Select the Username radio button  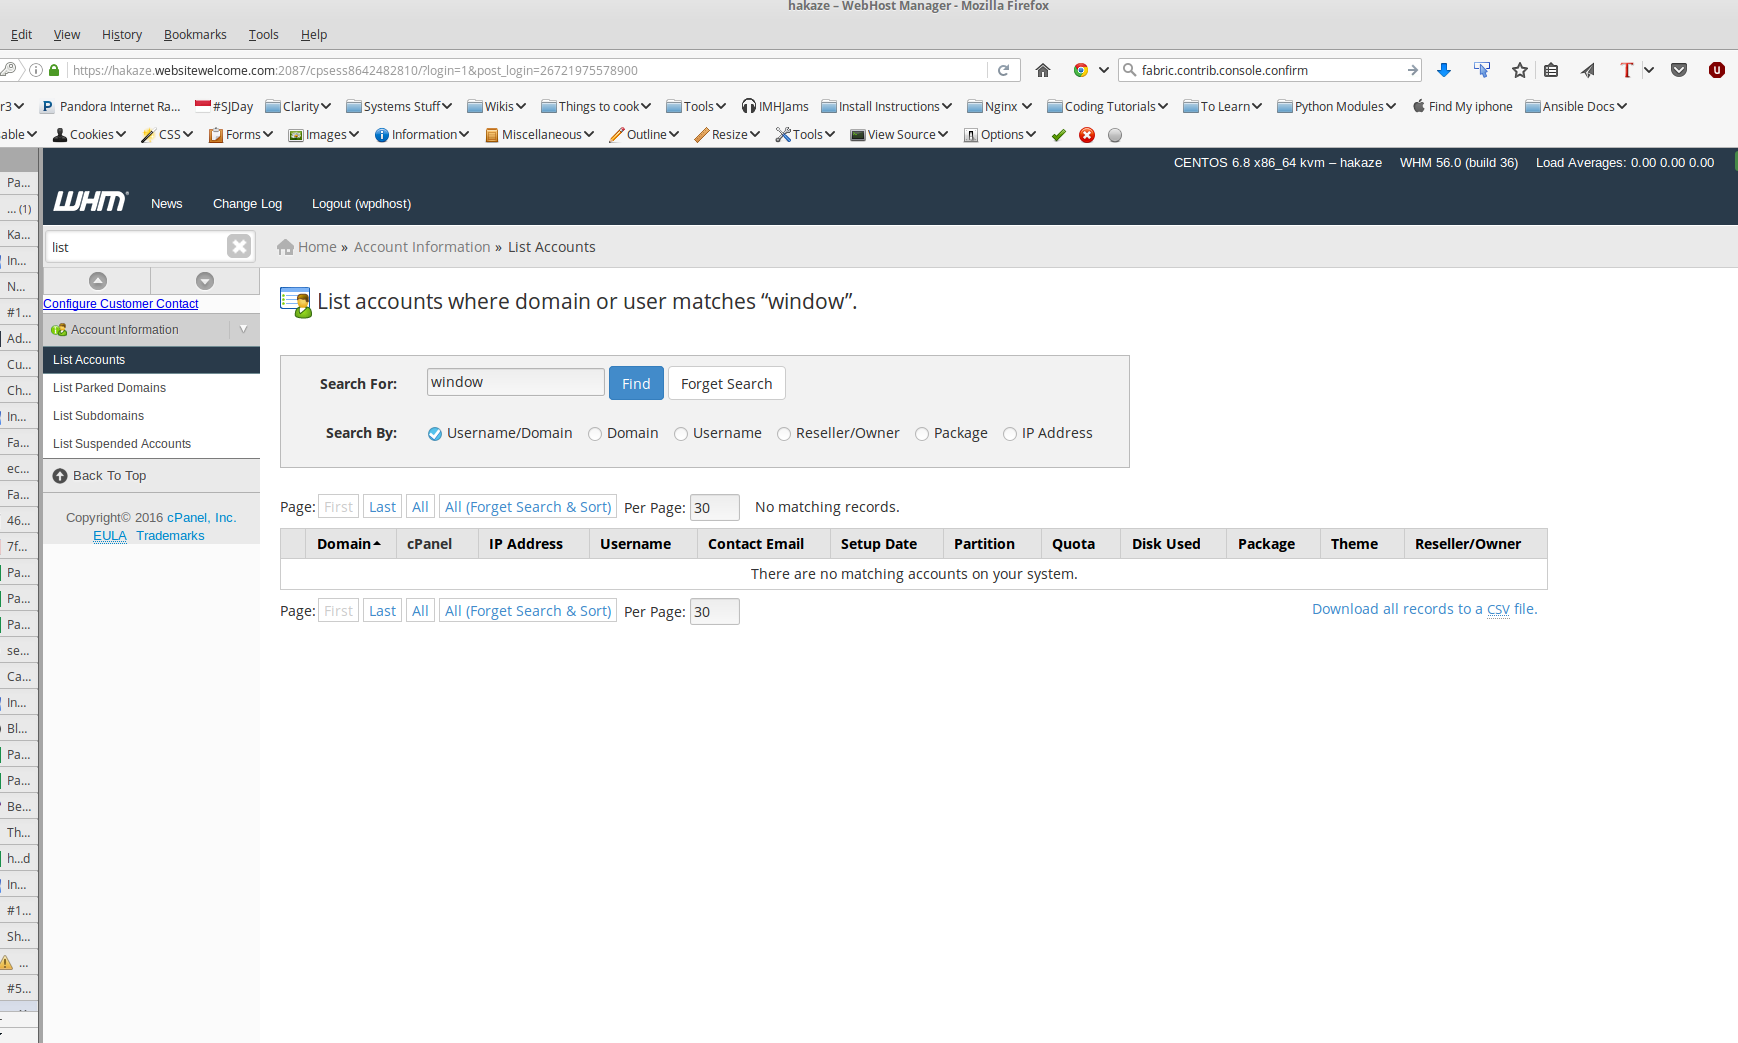click(x=681, y=434)
